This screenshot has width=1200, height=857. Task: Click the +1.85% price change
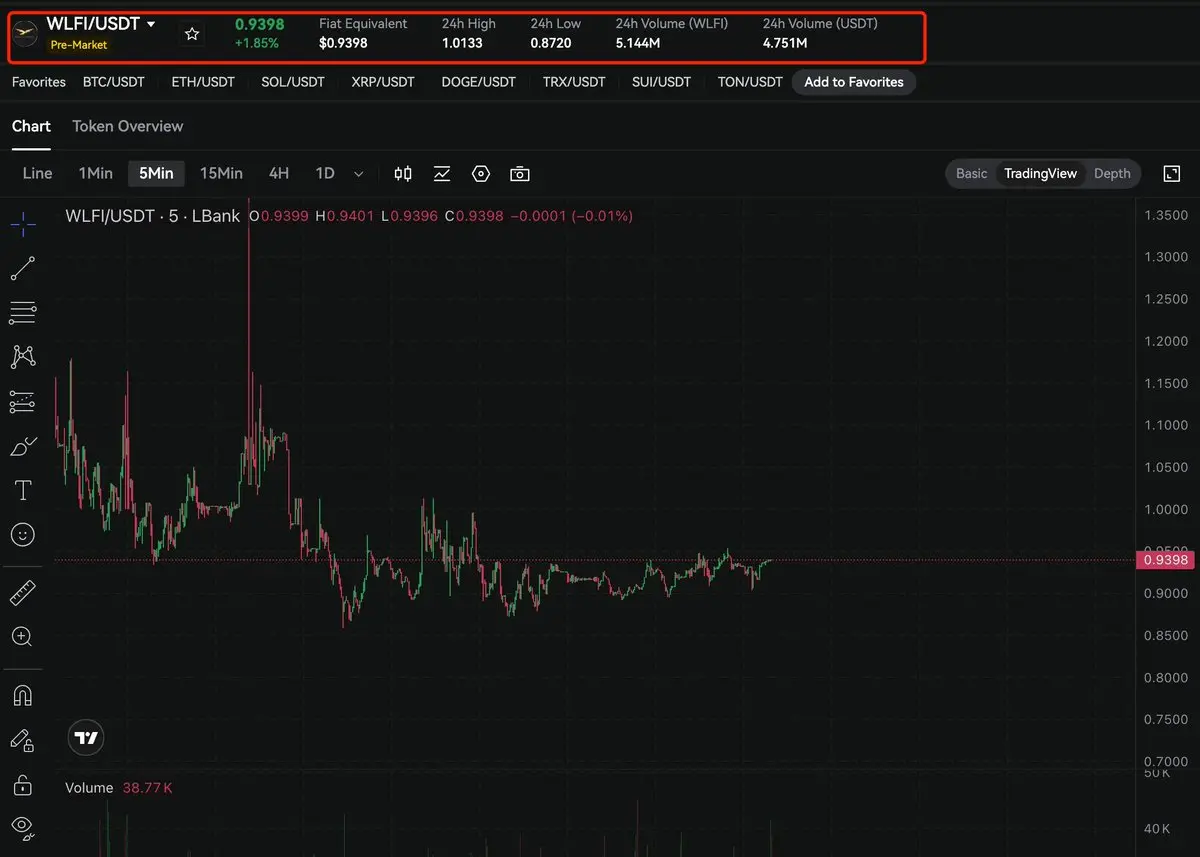coord(257,43)
